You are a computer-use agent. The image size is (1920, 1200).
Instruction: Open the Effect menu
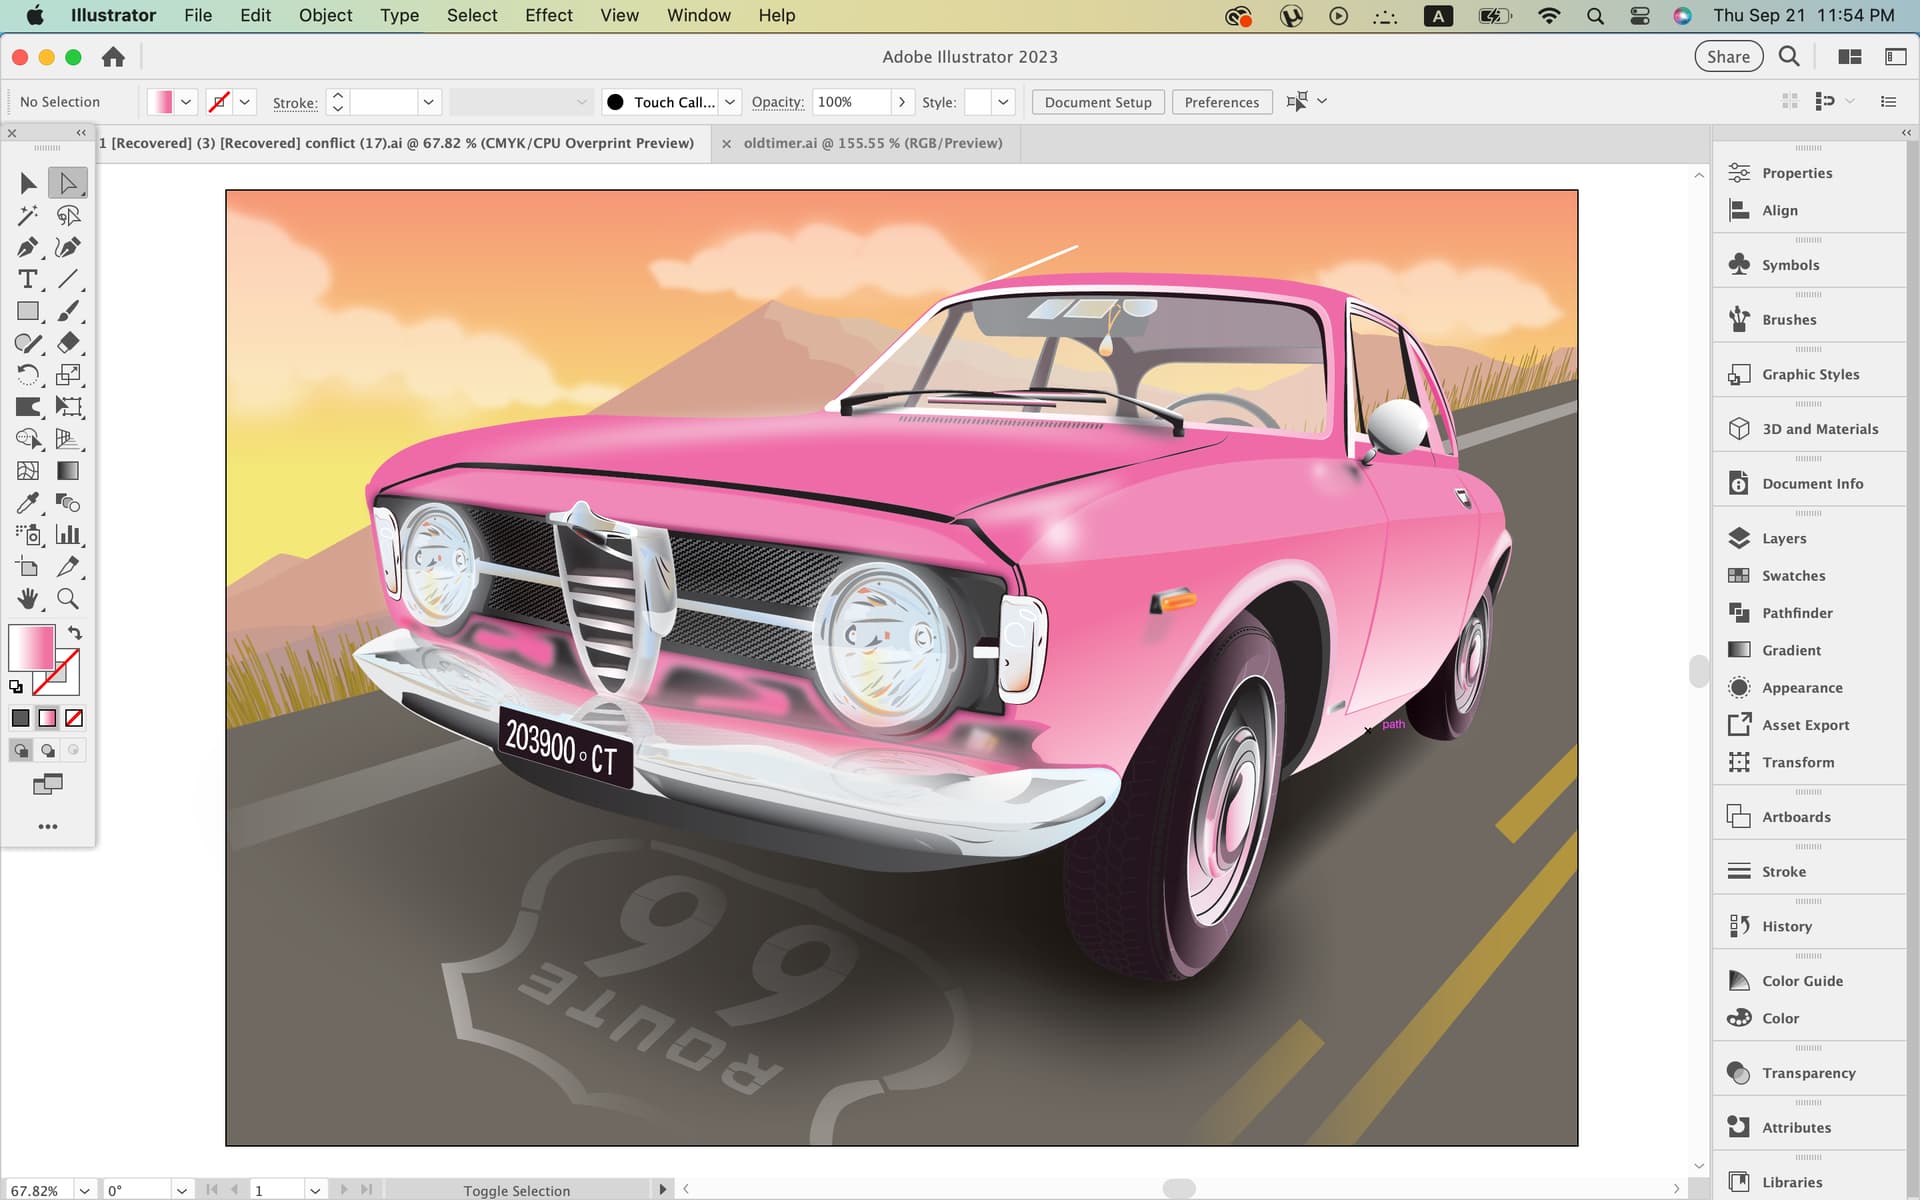coord(548,15)
